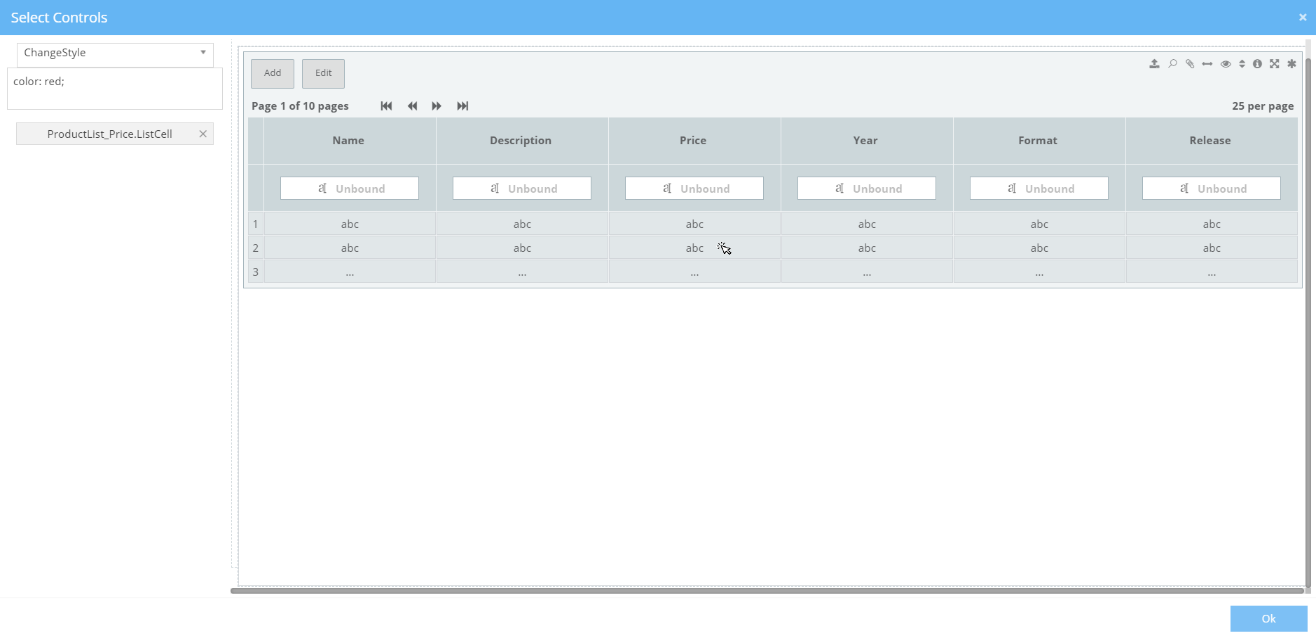
Task: Click the asterisk icon in grid toolbar
Action: (x=1291, y=64)
